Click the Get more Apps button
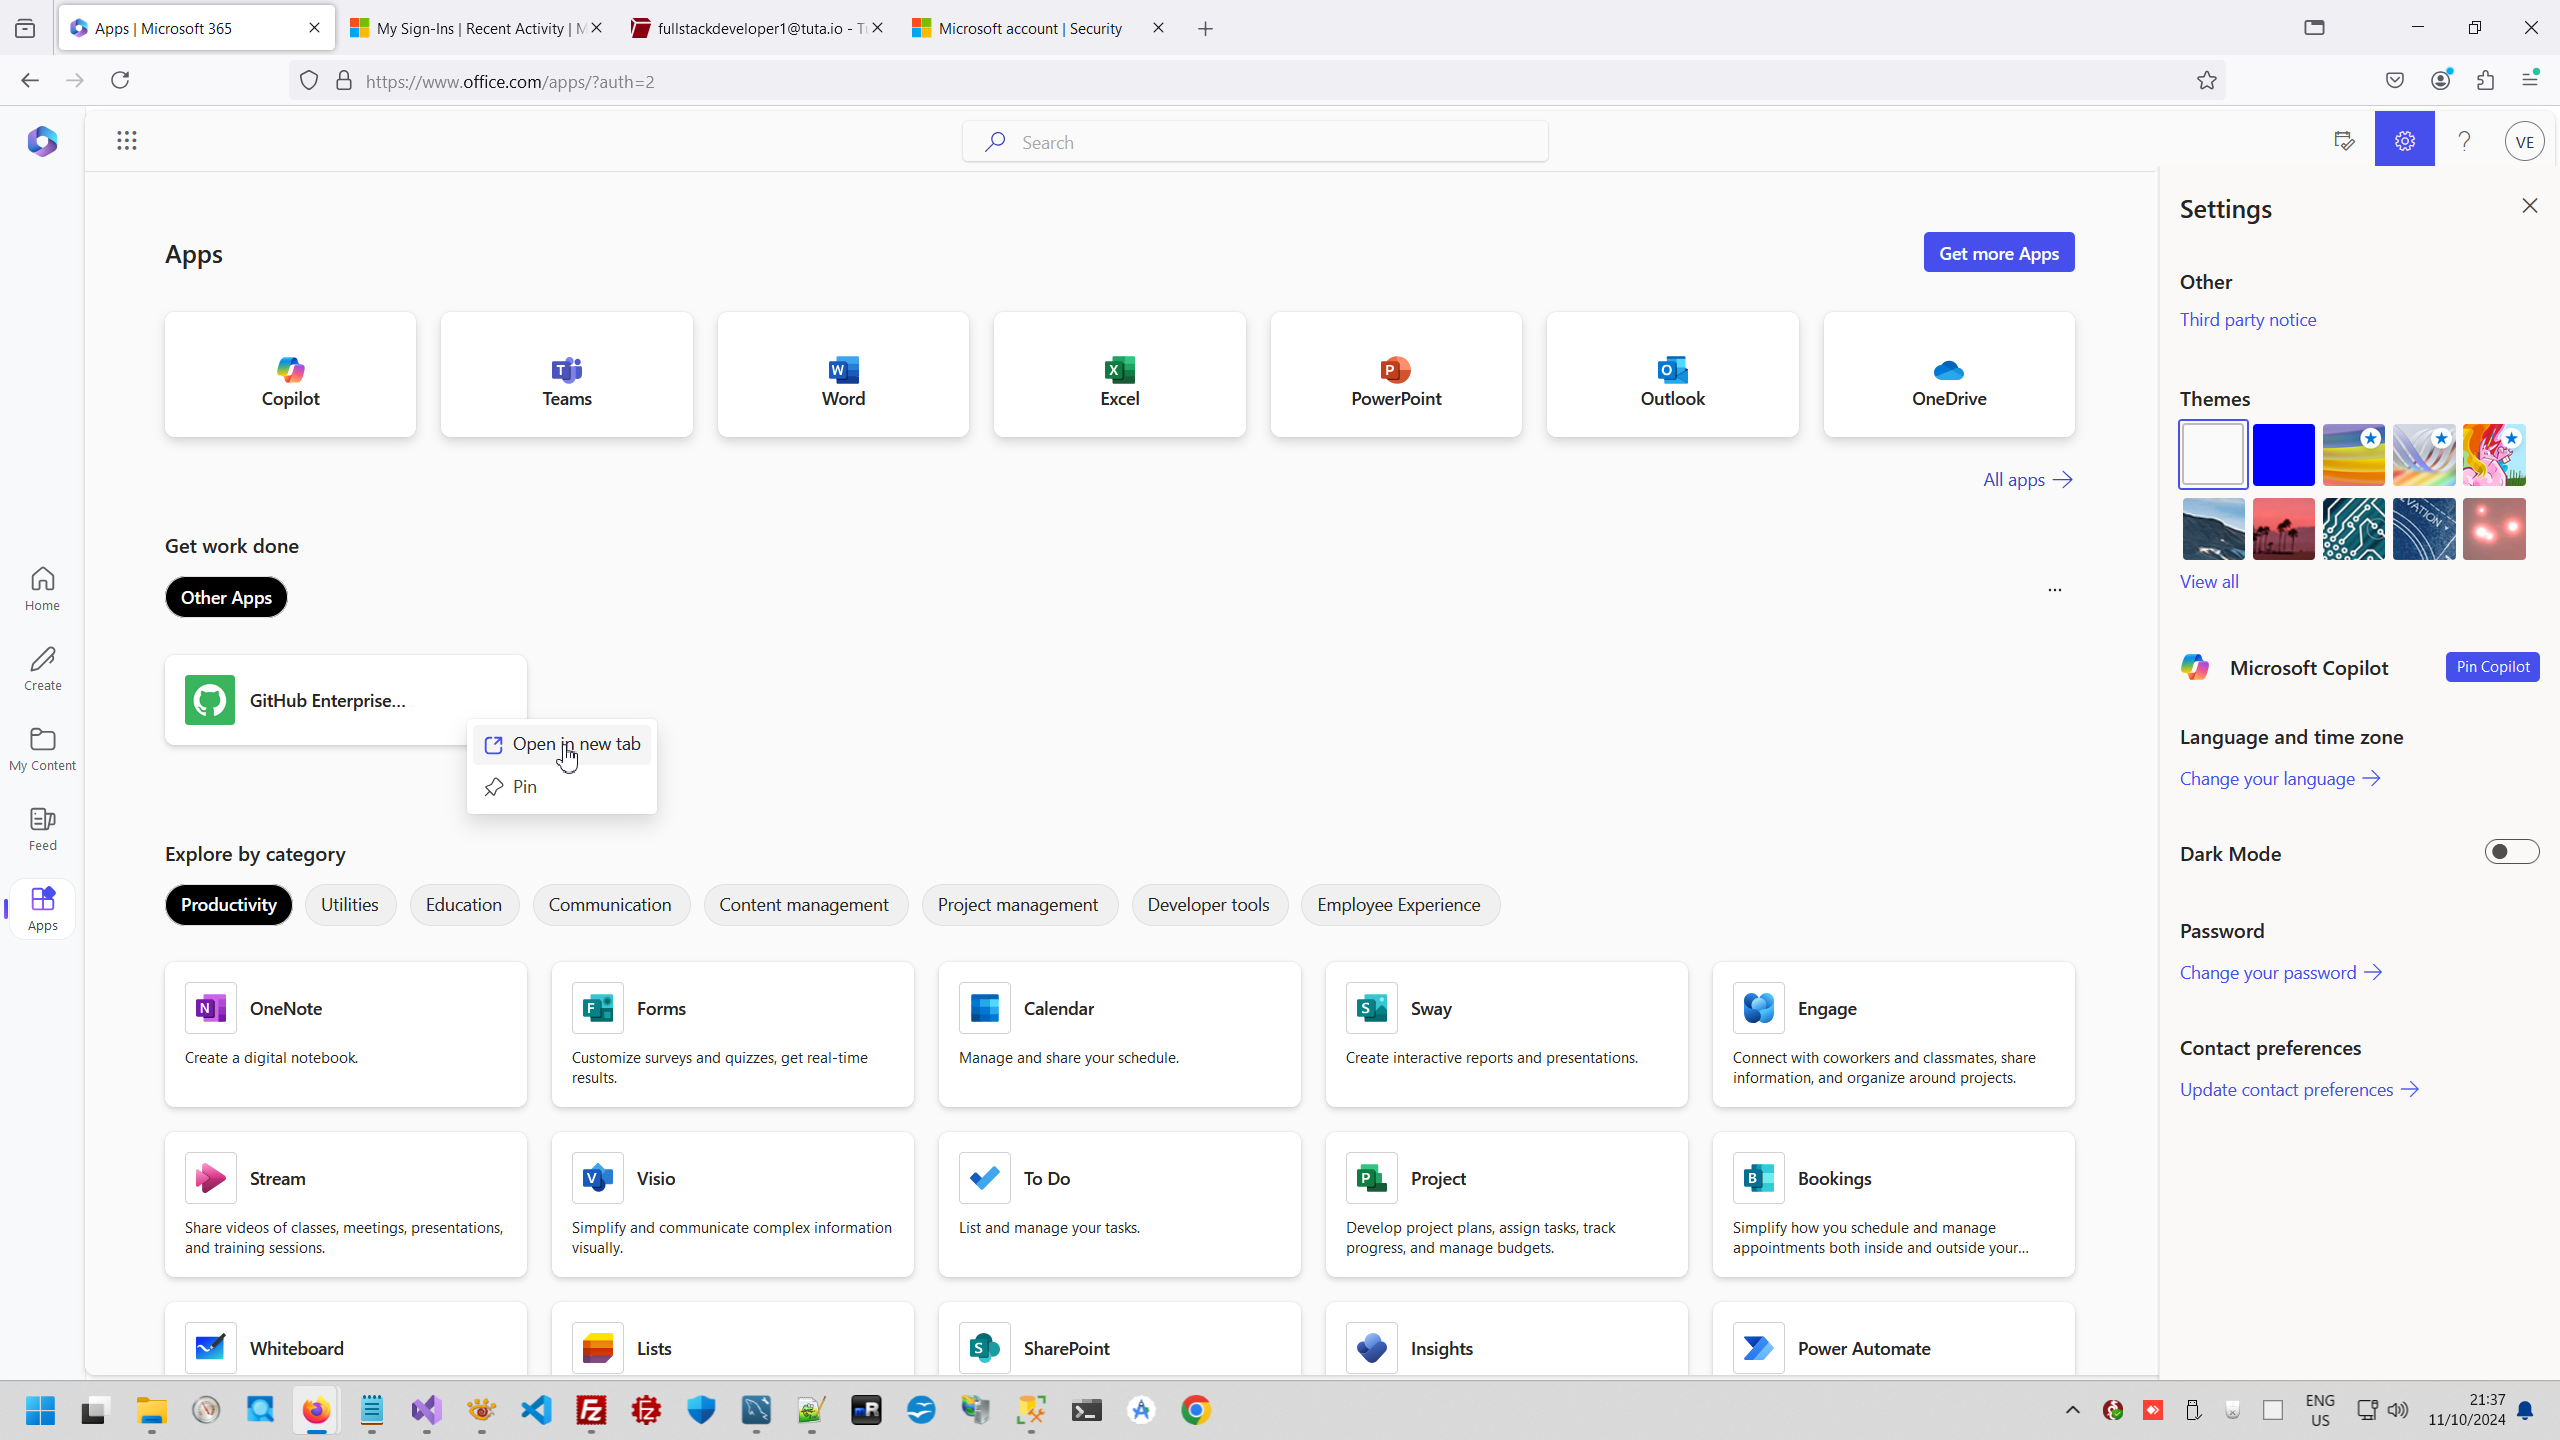 (1998, 253)
